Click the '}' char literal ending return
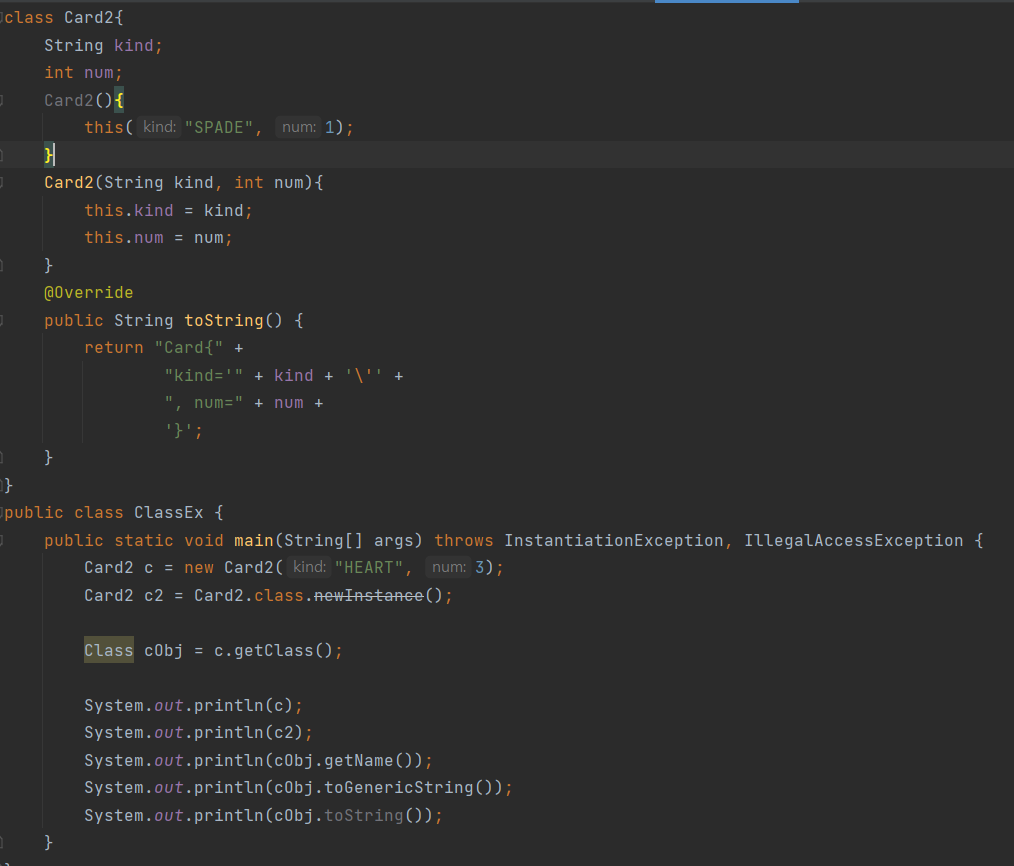Screen dimensions: 1014x866 [178, 430]
